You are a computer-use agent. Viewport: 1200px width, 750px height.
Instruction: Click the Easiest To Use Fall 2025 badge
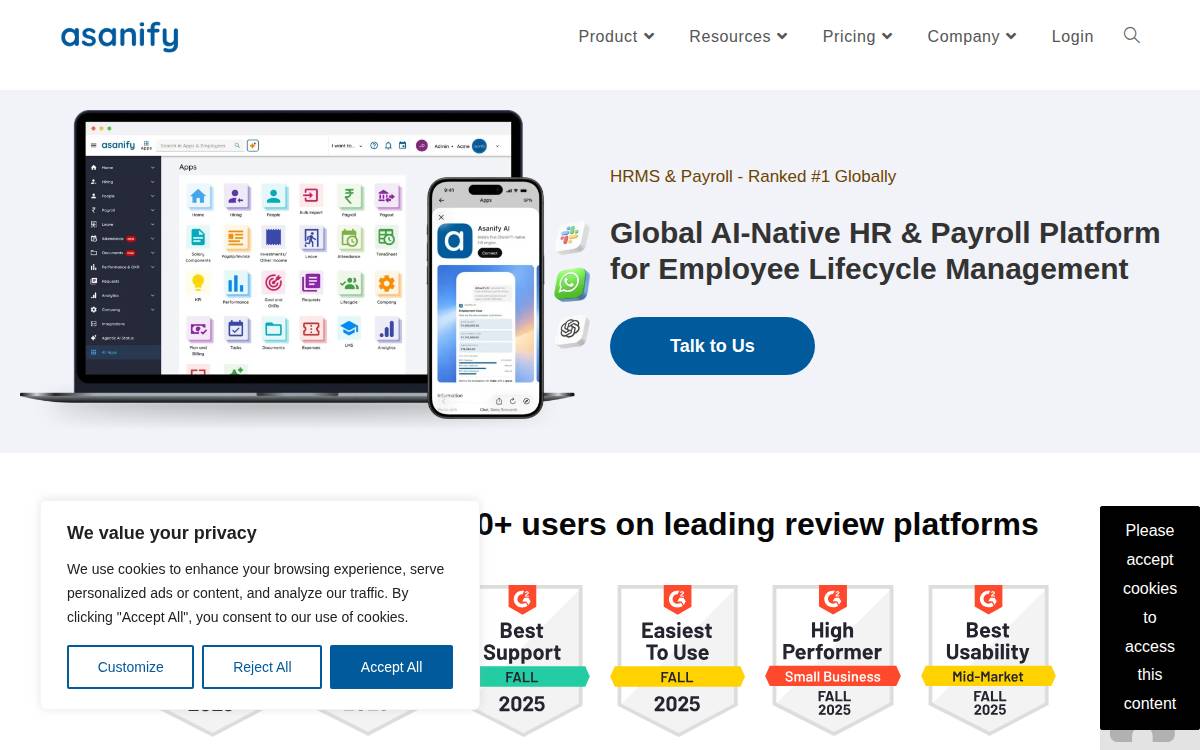coord(677,660)
